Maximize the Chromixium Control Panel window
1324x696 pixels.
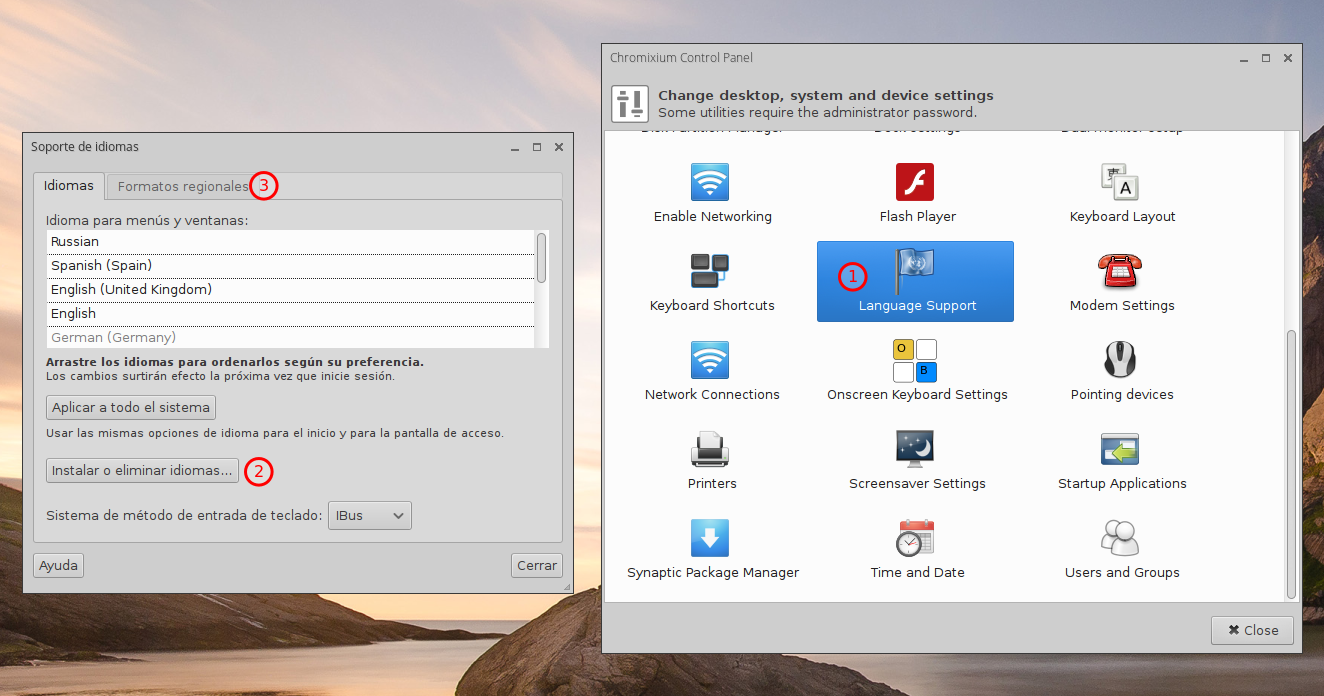pyautogui.click(x=1265, y=58)
